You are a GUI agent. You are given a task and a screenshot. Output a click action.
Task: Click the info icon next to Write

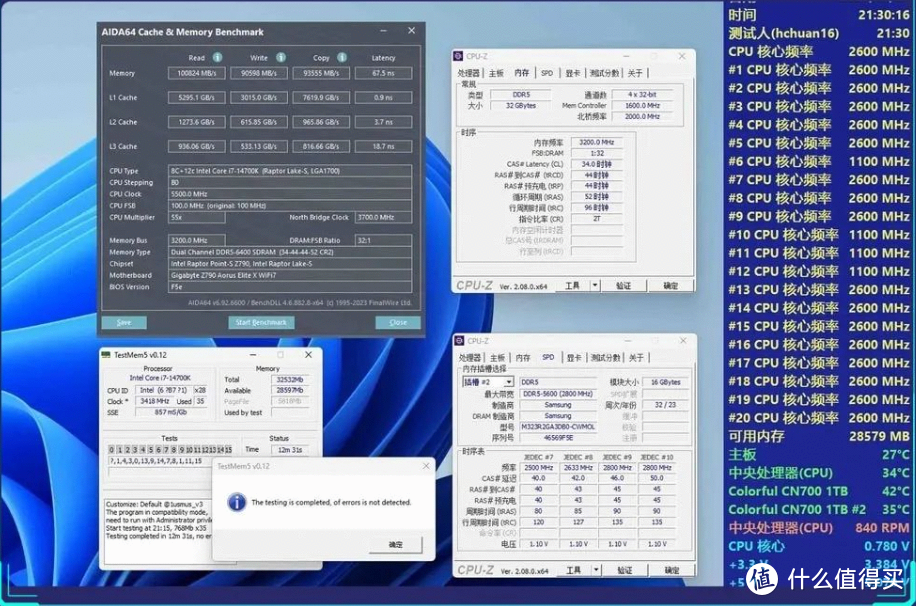tap(281, 57)
